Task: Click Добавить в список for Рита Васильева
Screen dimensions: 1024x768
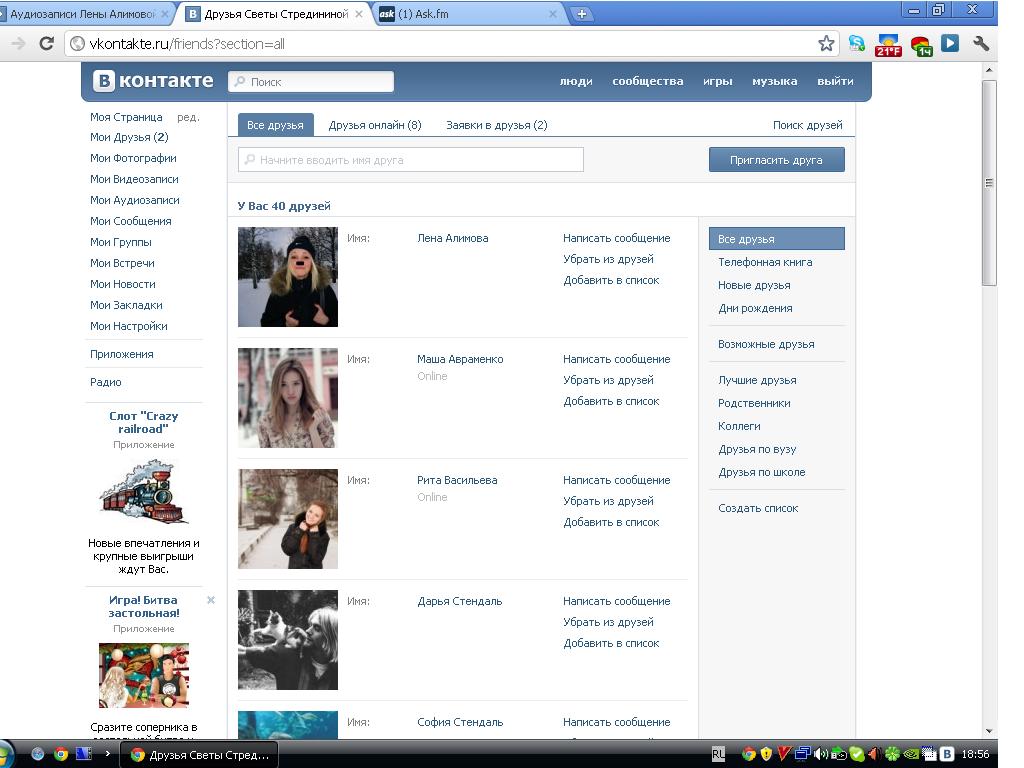Action: 611,522
